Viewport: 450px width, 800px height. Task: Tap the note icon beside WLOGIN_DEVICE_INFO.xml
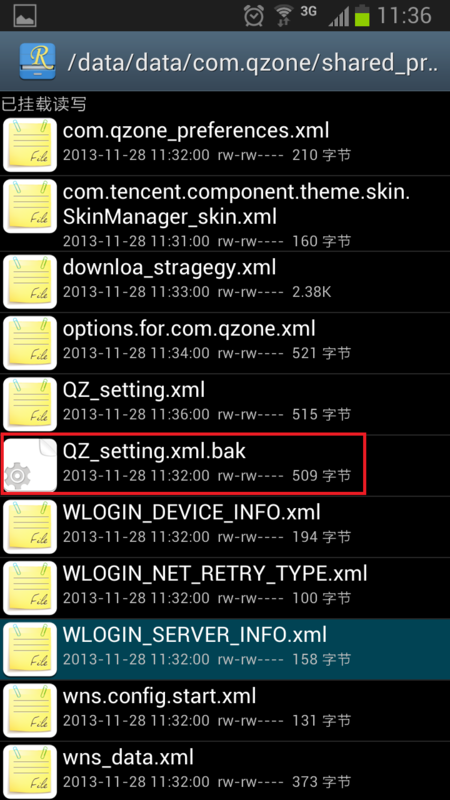click(x=30, y=527)
